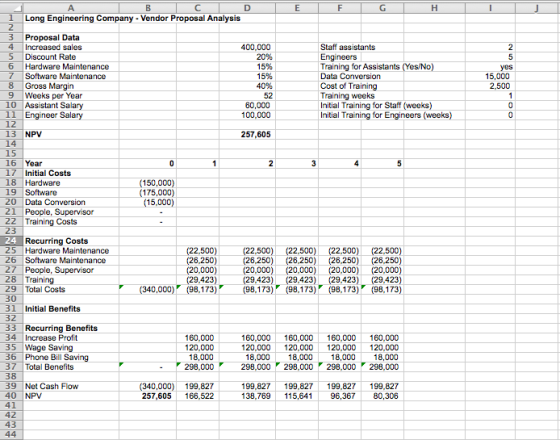
Task: Select the 'Recurring Costs' heading
Action: tap(56, 241)
